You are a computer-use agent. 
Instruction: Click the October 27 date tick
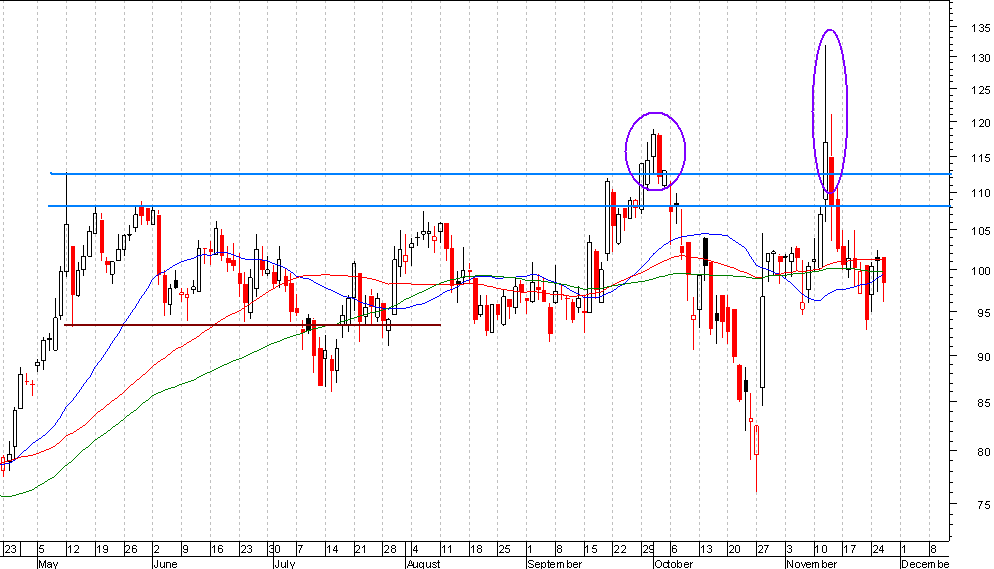(763, 549)
